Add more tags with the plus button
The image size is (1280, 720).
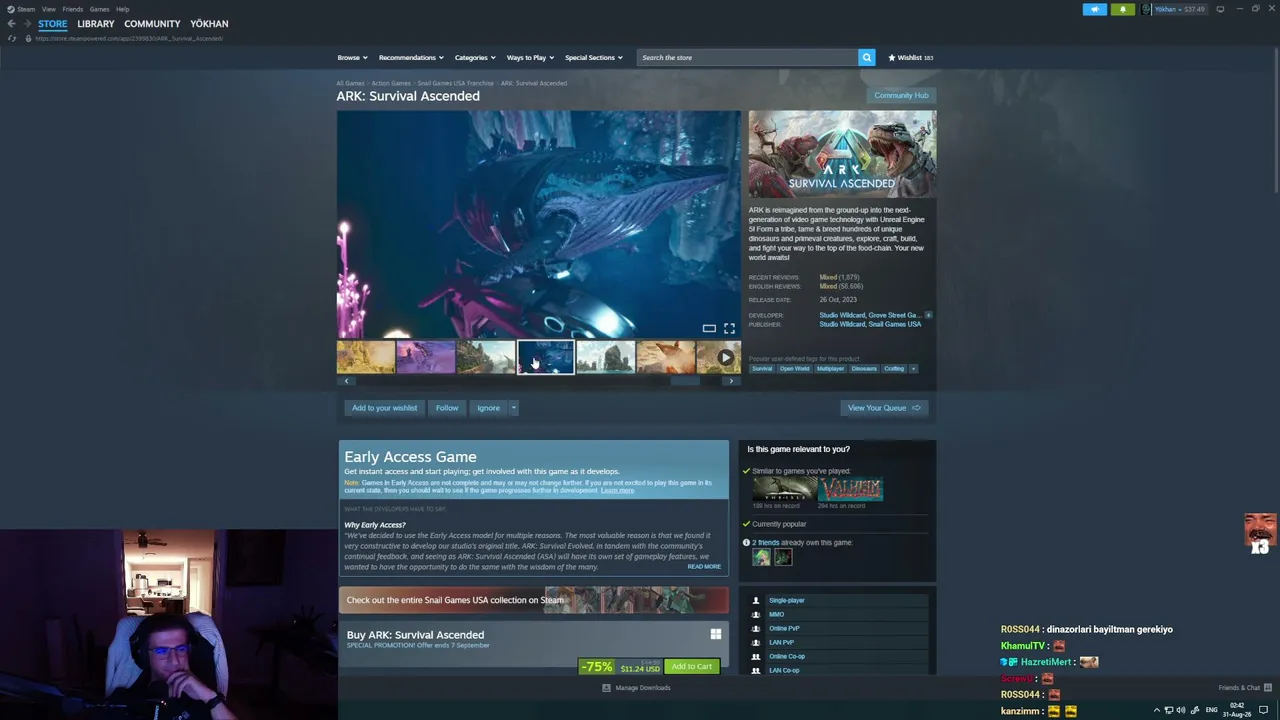click(x=913, y=369)
